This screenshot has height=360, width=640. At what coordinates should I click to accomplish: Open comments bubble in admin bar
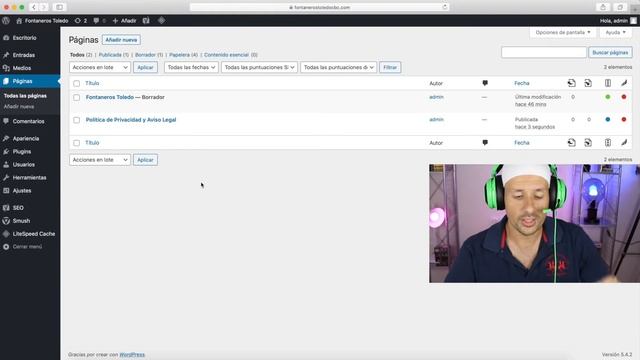(x=99, y=20)
